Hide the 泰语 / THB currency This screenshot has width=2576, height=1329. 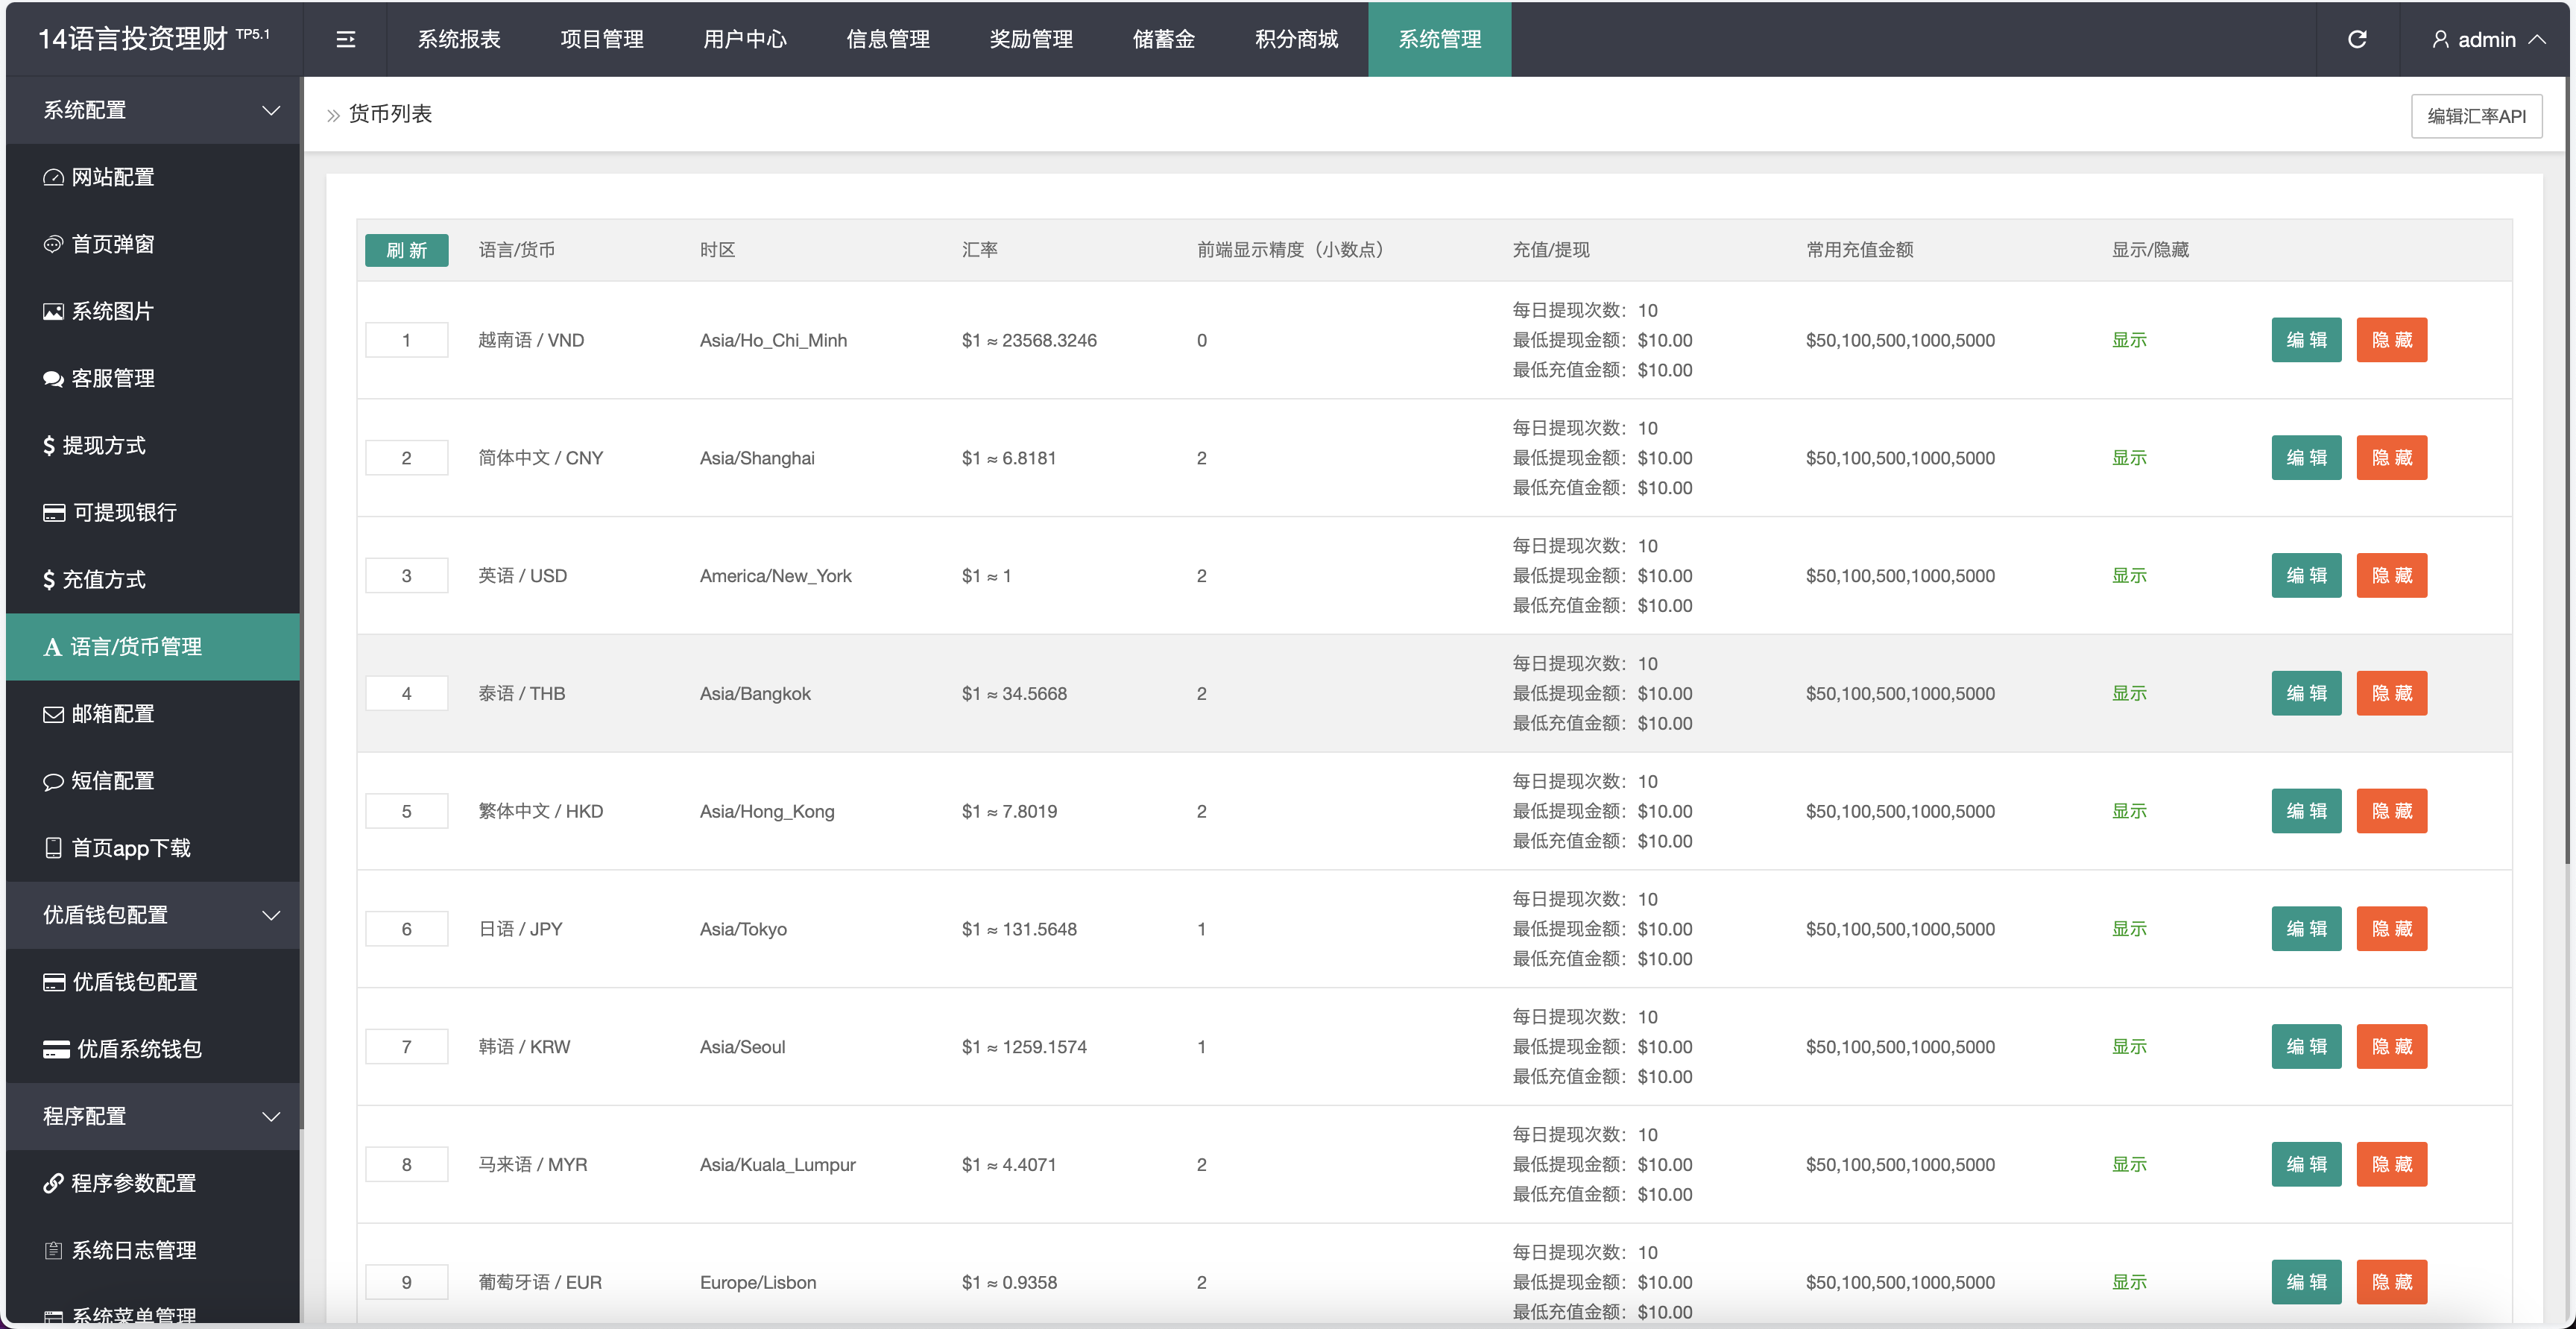[2391, 692]
